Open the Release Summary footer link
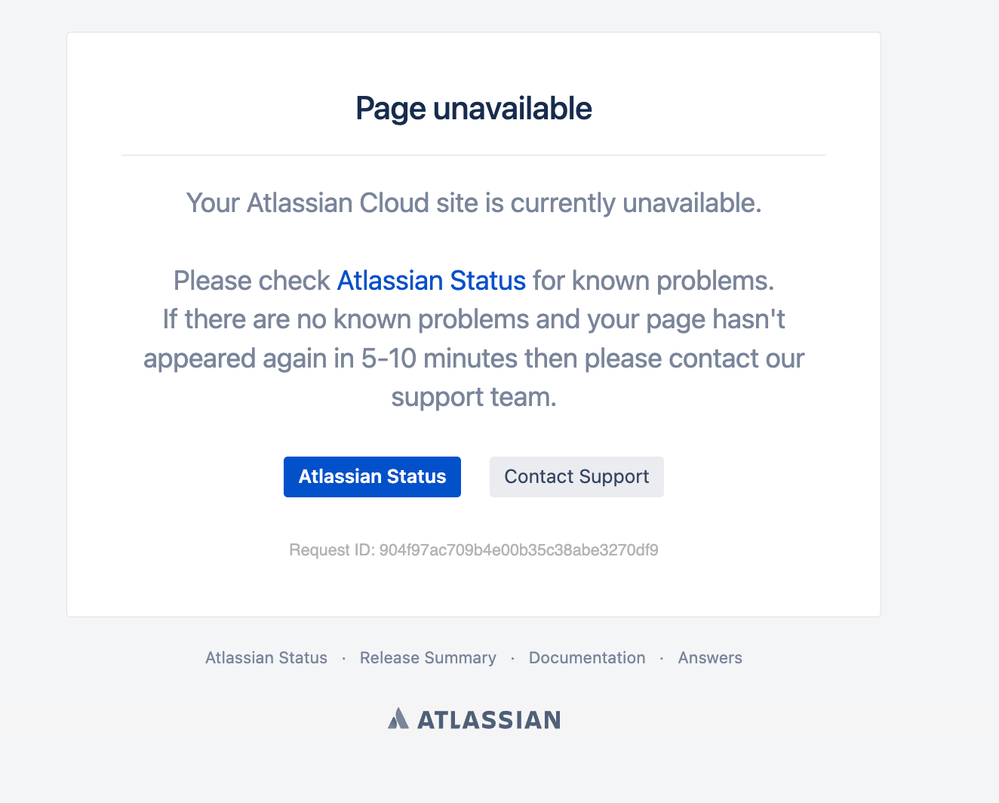Viewport: 999px width, 803px height. pos(428,657)
